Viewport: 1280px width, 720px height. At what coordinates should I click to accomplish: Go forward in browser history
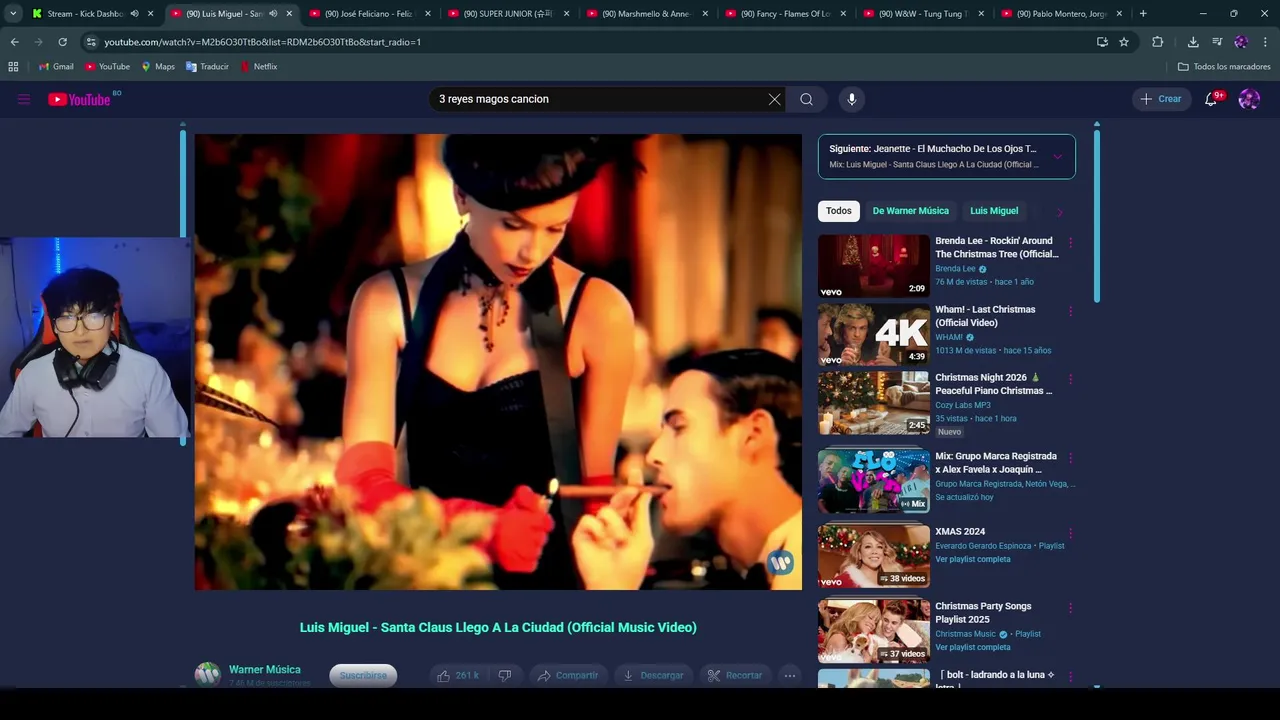pyautogui.click(x=38, y=42)
